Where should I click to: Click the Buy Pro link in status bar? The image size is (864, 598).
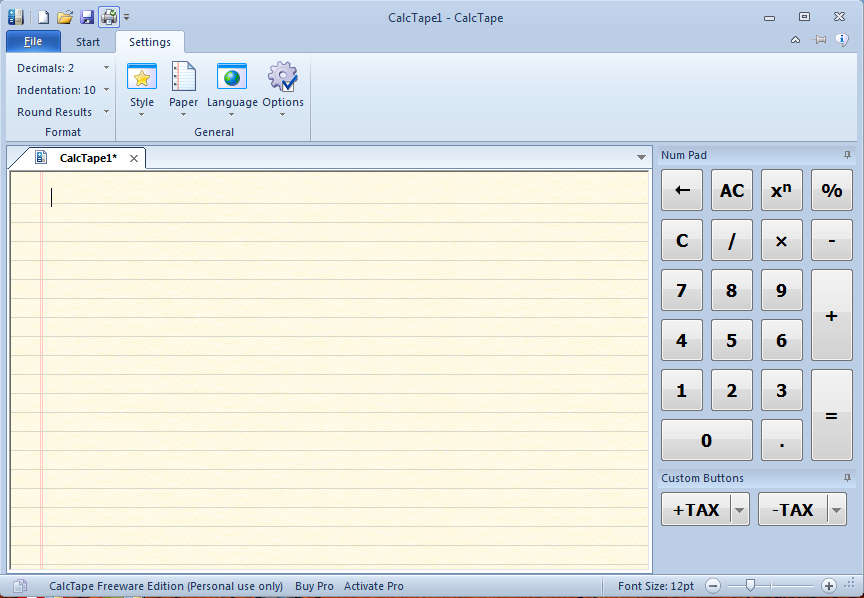pos(314,586)
